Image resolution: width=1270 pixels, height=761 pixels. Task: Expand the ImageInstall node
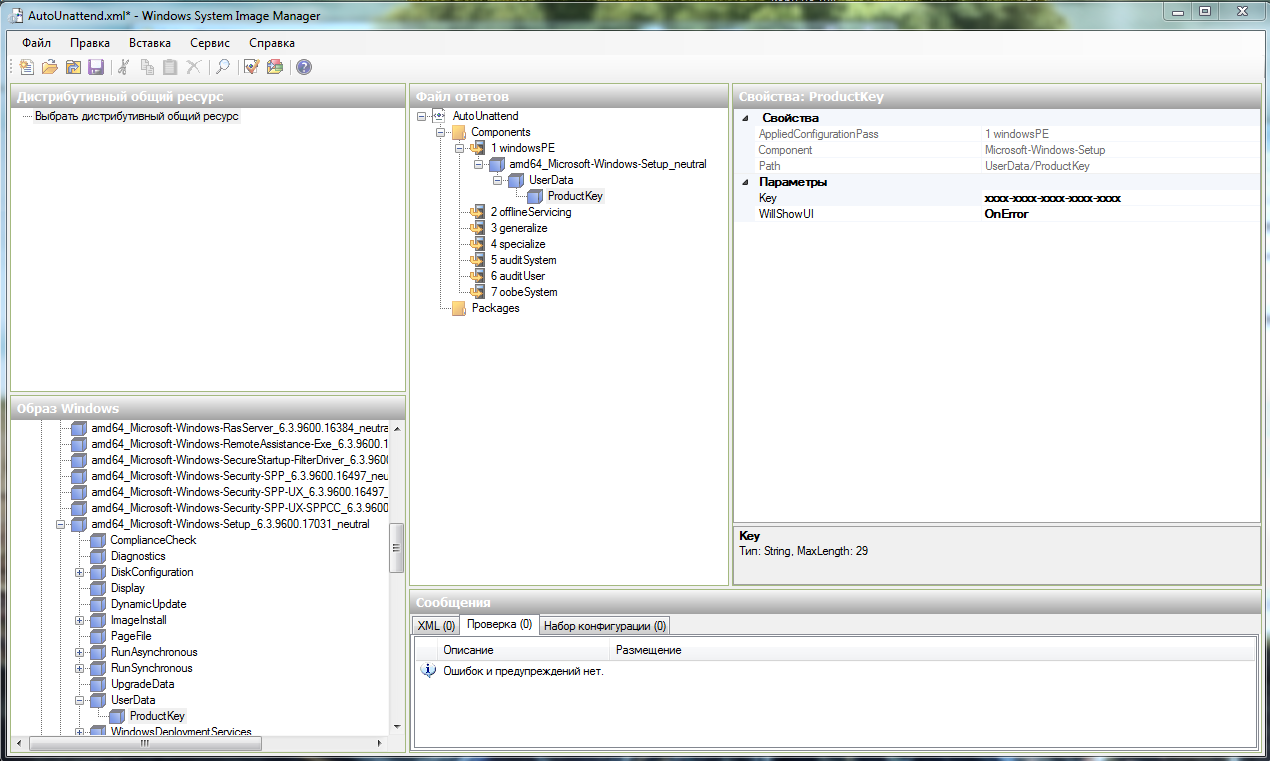click(x=79, y=620)
